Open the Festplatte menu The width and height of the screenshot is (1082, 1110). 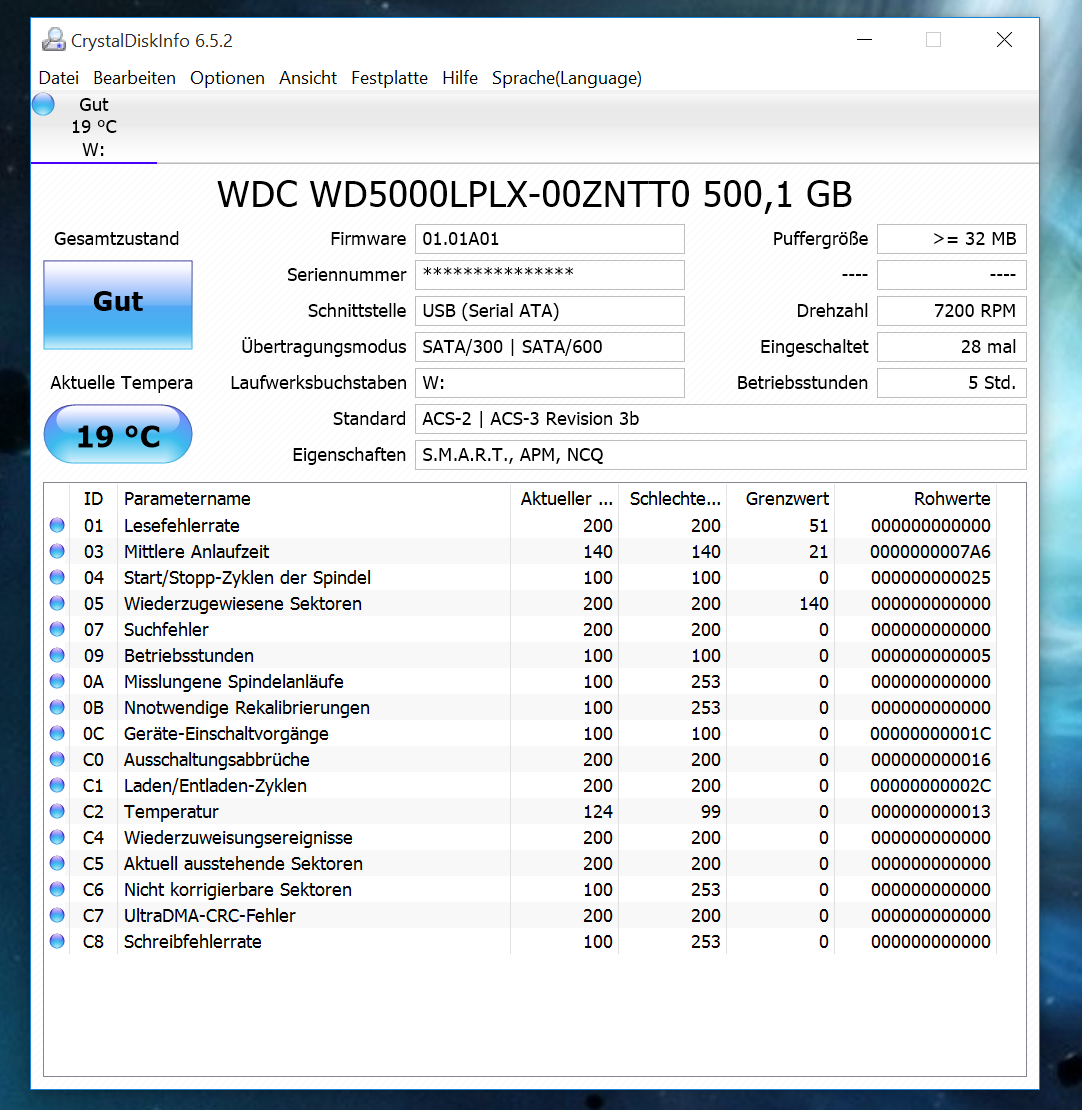click(389, 78)
